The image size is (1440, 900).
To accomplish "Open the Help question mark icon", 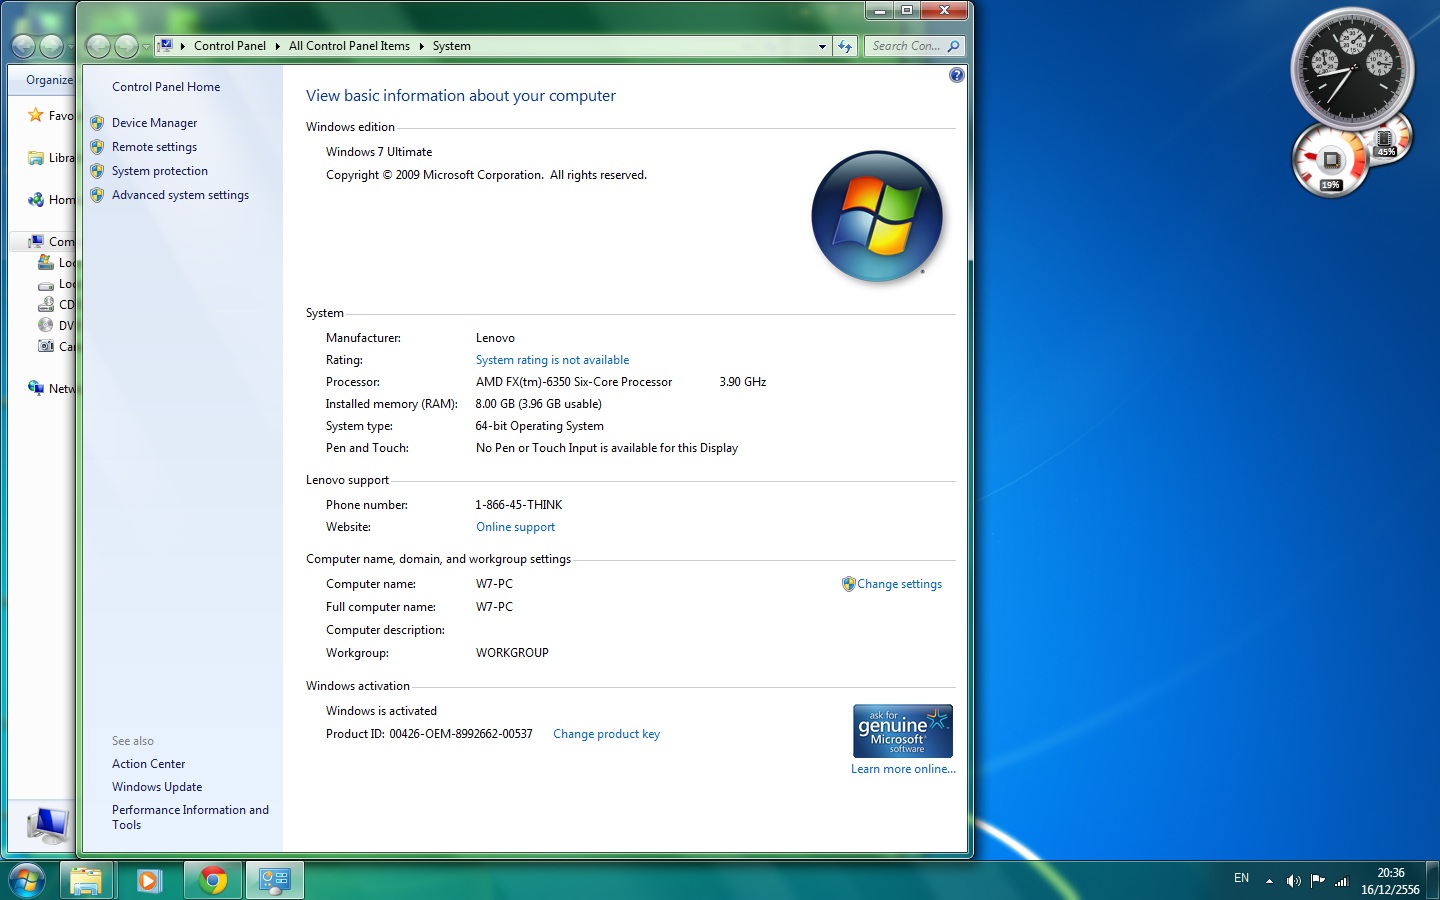I will (x=956, y=76).
